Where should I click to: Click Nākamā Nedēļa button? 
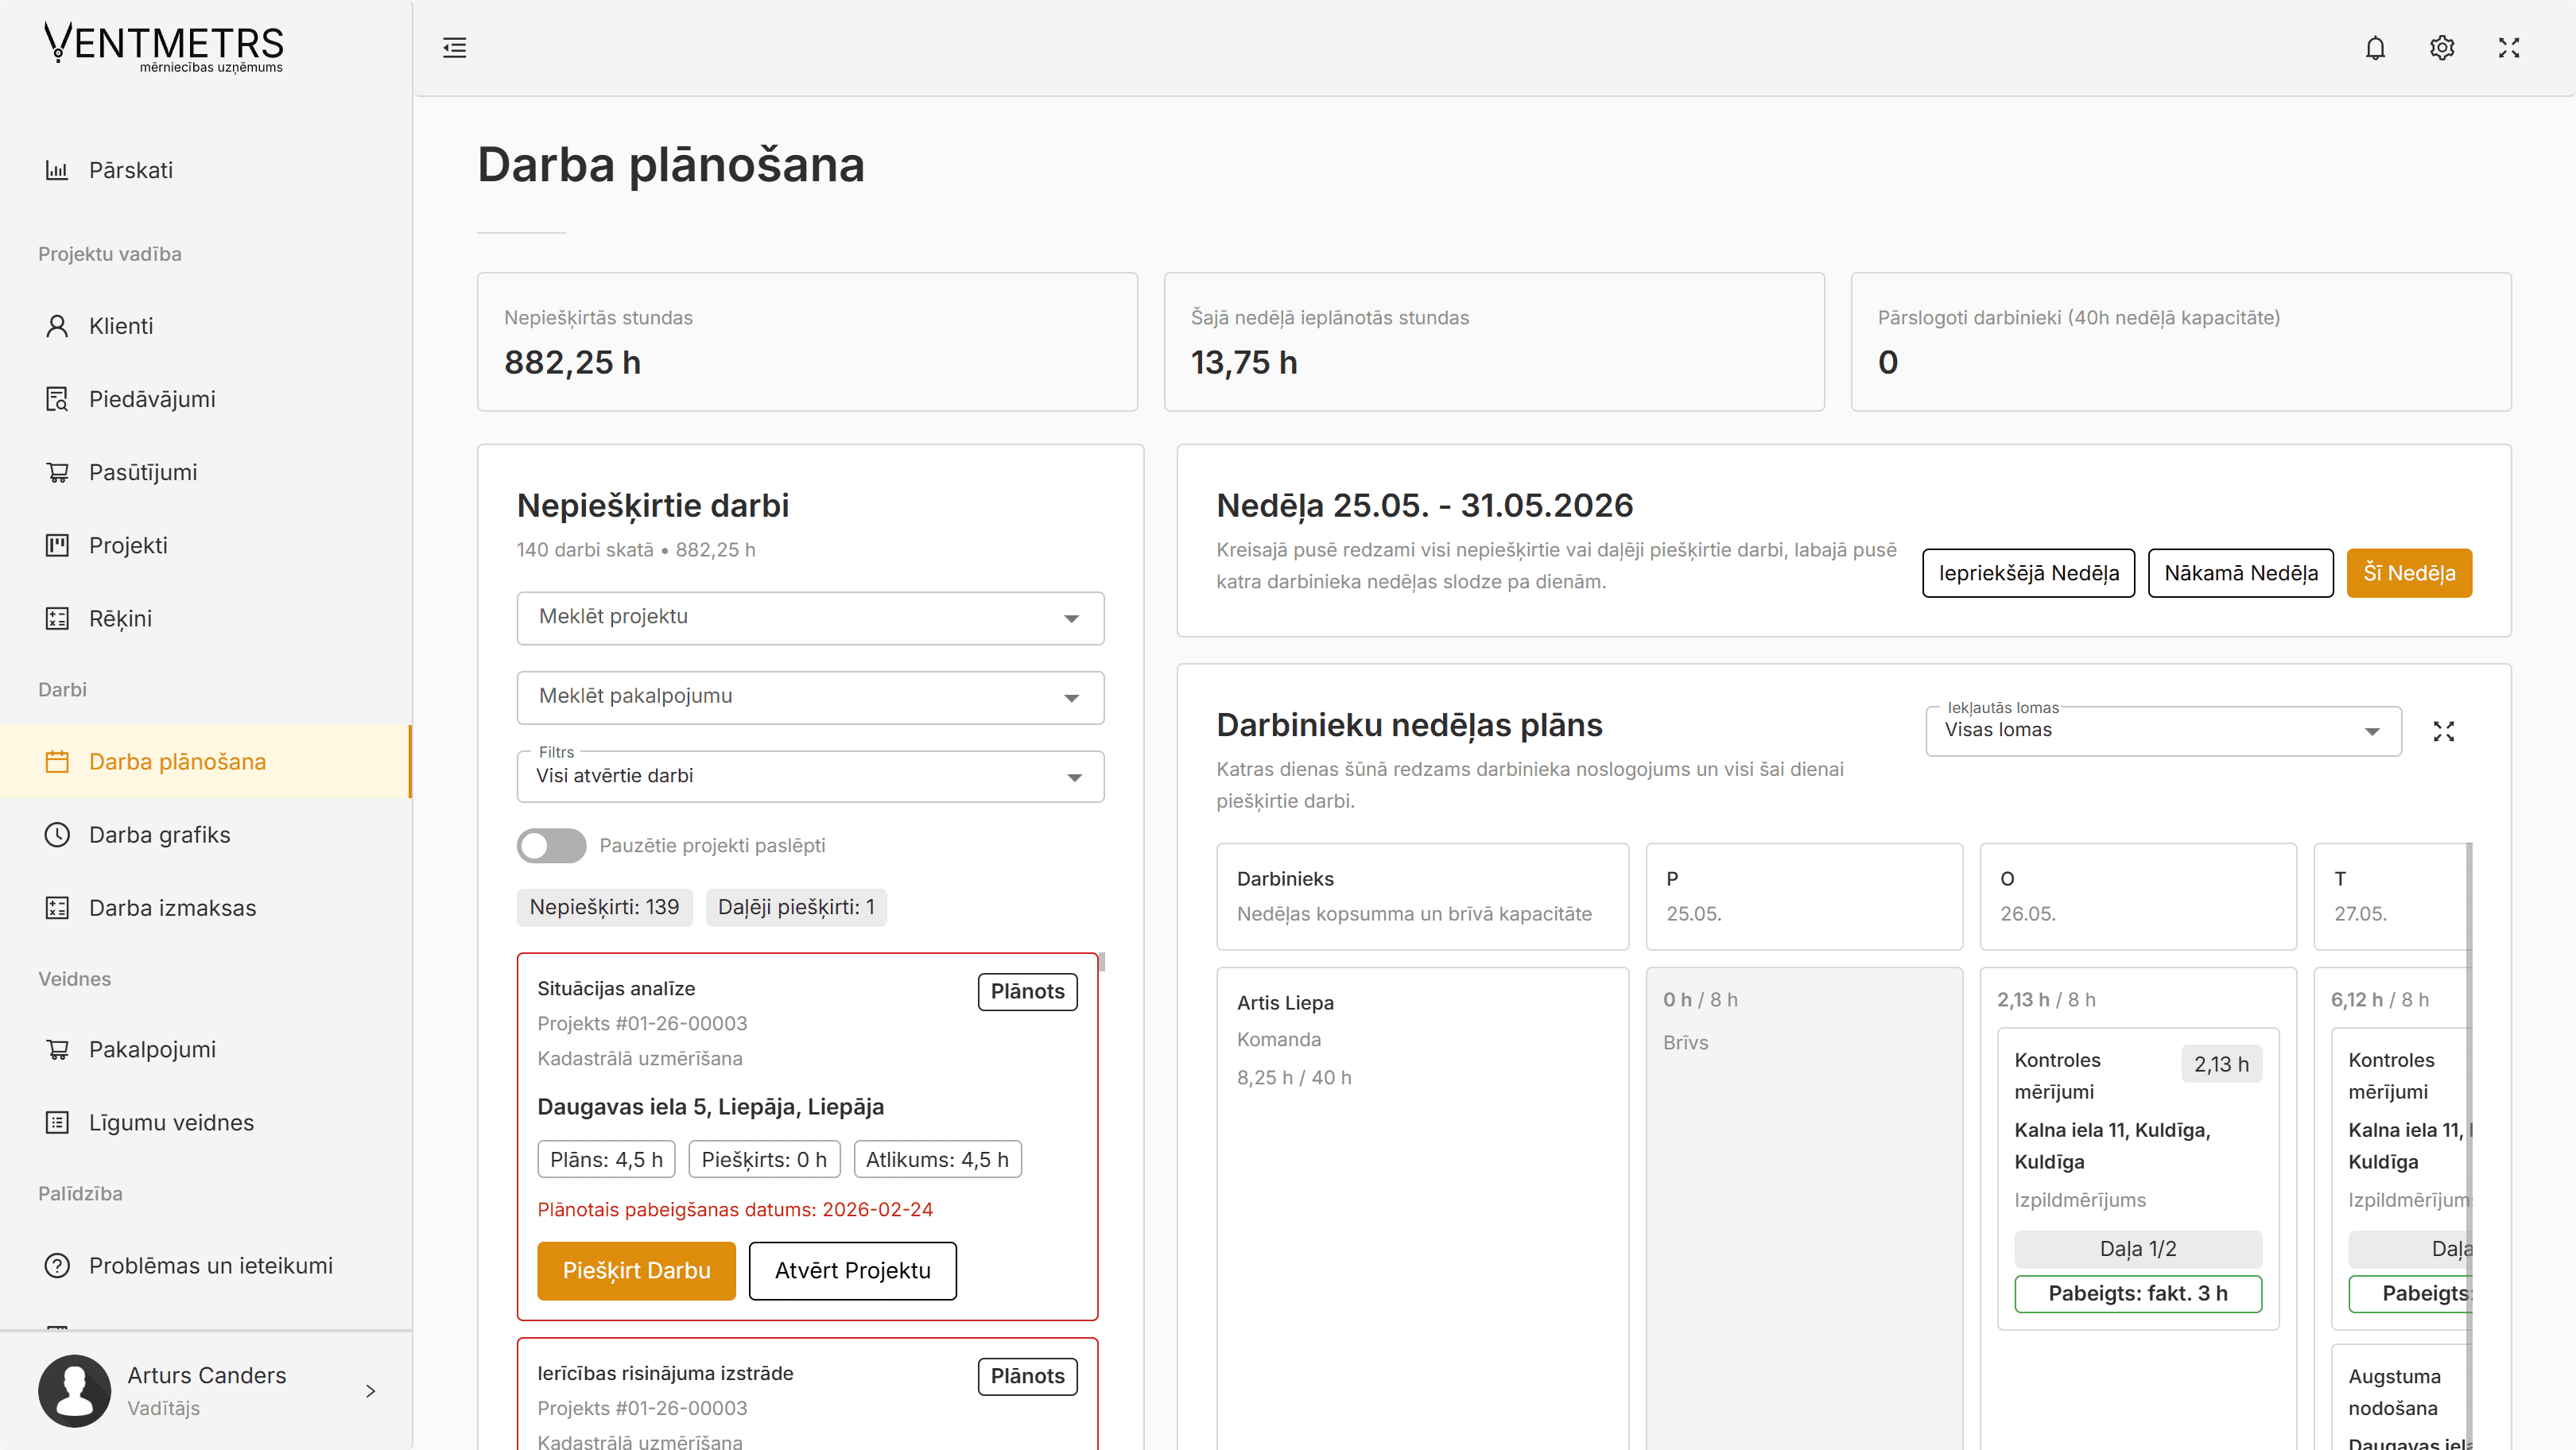point(2240,573)
